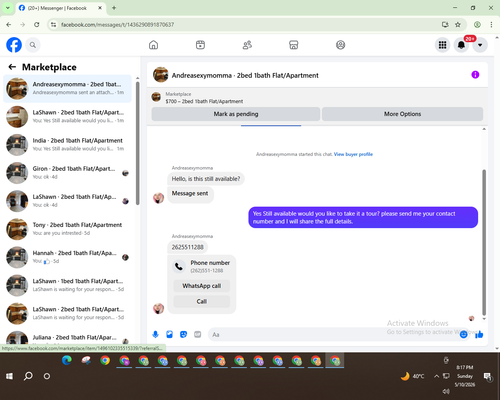Open the Facebook menu grid icon
This screenshot has height=400, width=500.
point(442,45)
